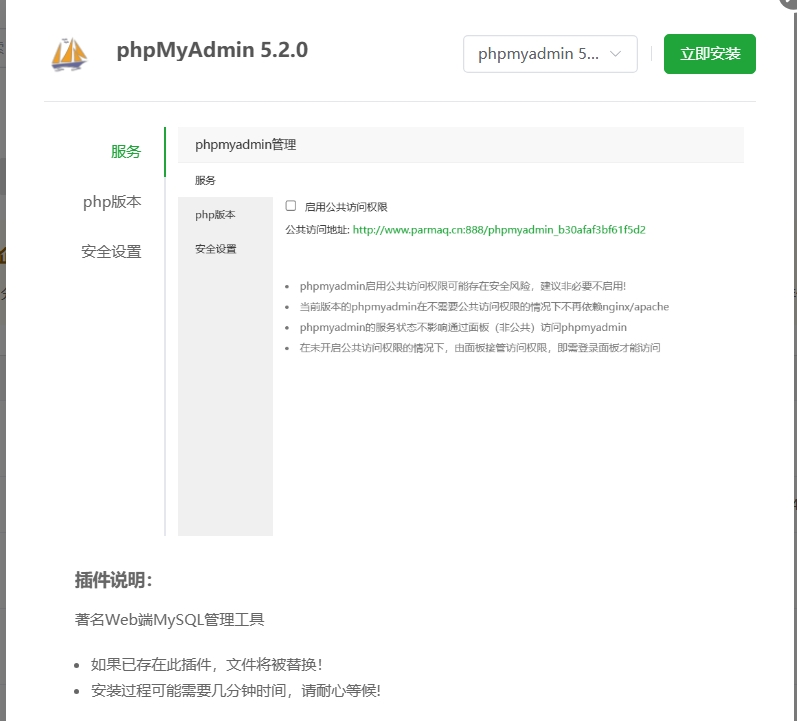The width and height of the screenshot is (797, 721).
Task: Choose 安全设置 in the inner gray menu
Action: tap(216, 249)
